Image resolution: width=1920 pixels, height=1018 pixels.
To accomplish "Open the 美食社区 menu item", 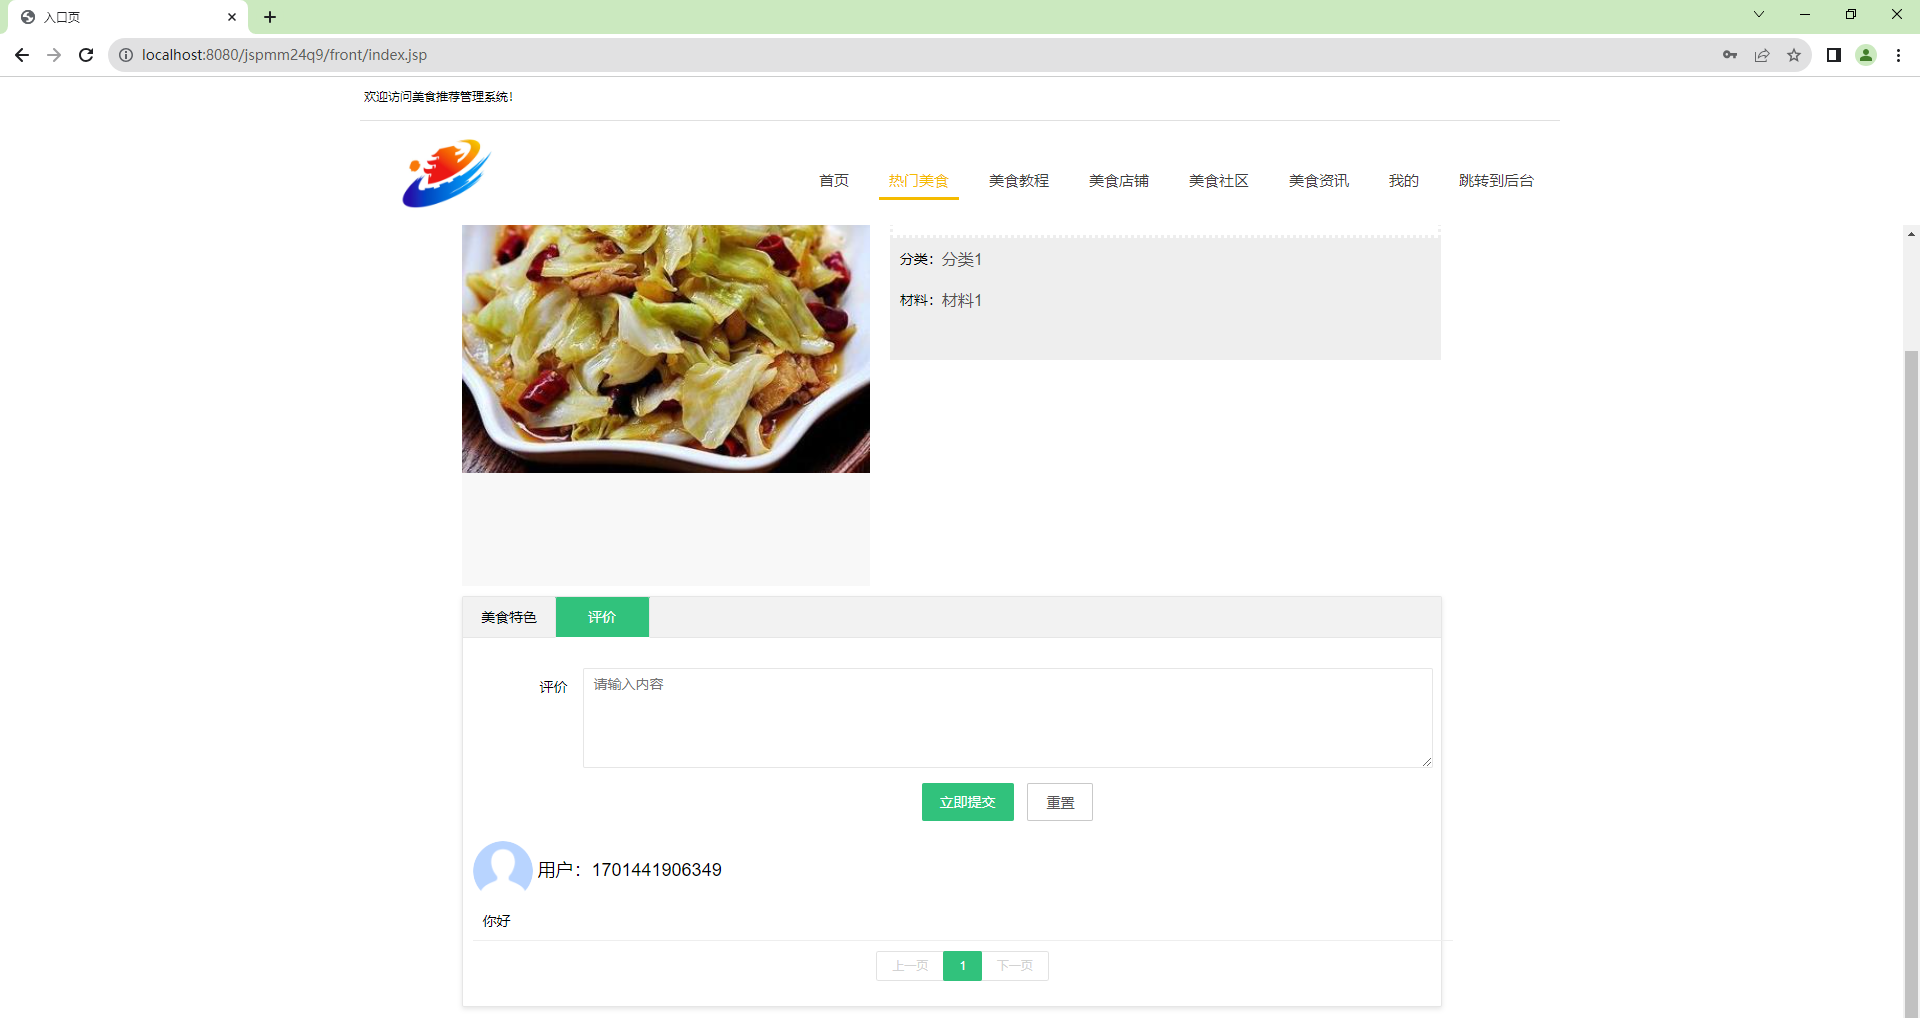I will tap(1218, 181).
